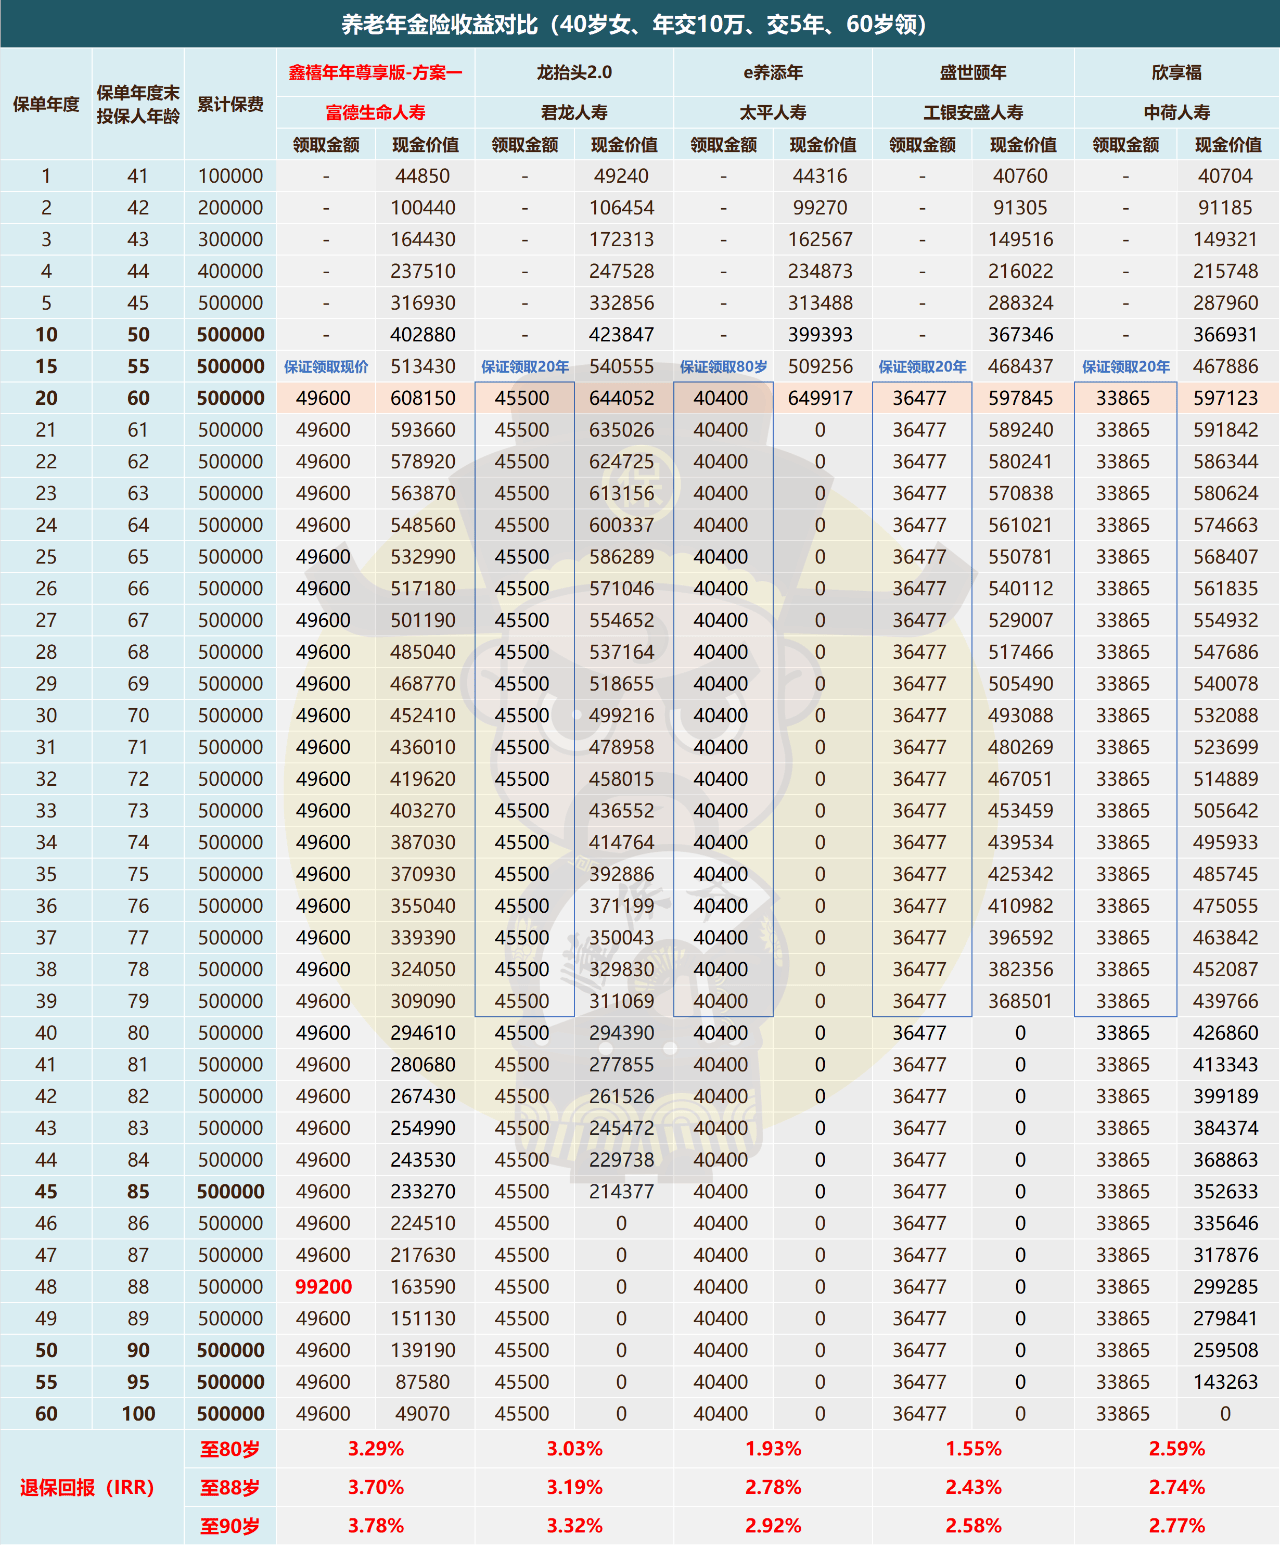Click the IRR value 3.29%
Image resolution: width=1280 pixels, height=1545 pixels.
[x=376, y=1449]
